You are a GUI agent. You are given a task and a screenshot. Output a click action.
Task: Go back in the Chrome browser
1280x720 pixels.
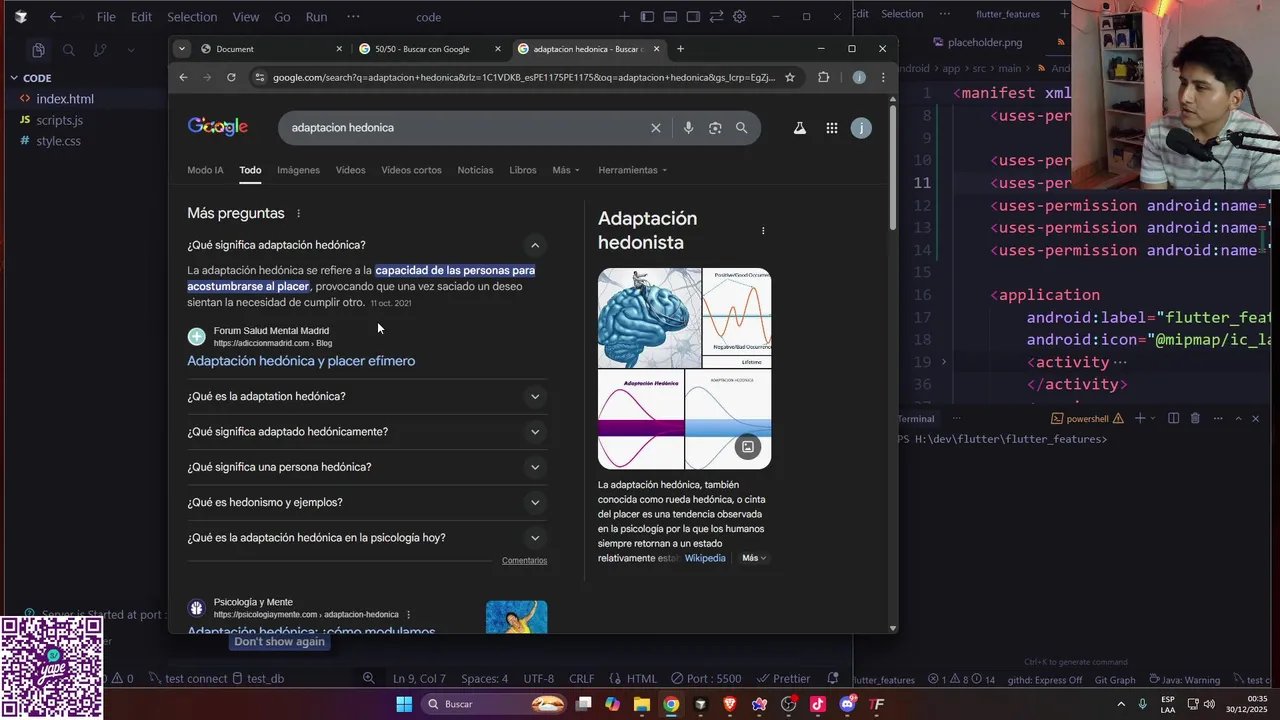coord(183,77)
